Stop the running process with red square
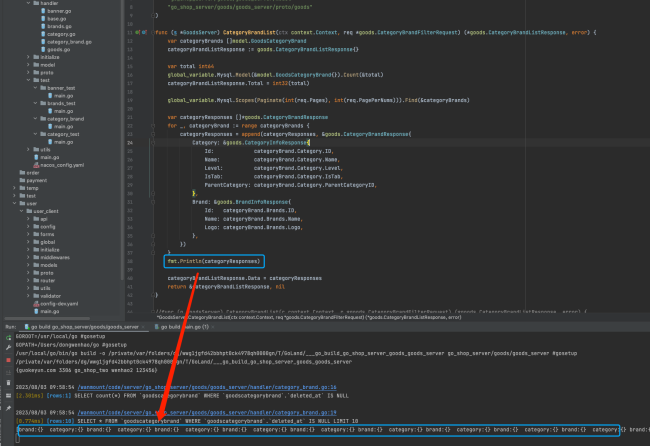Image resolution: width=650 pixels, height=446 pixels. 8,360
